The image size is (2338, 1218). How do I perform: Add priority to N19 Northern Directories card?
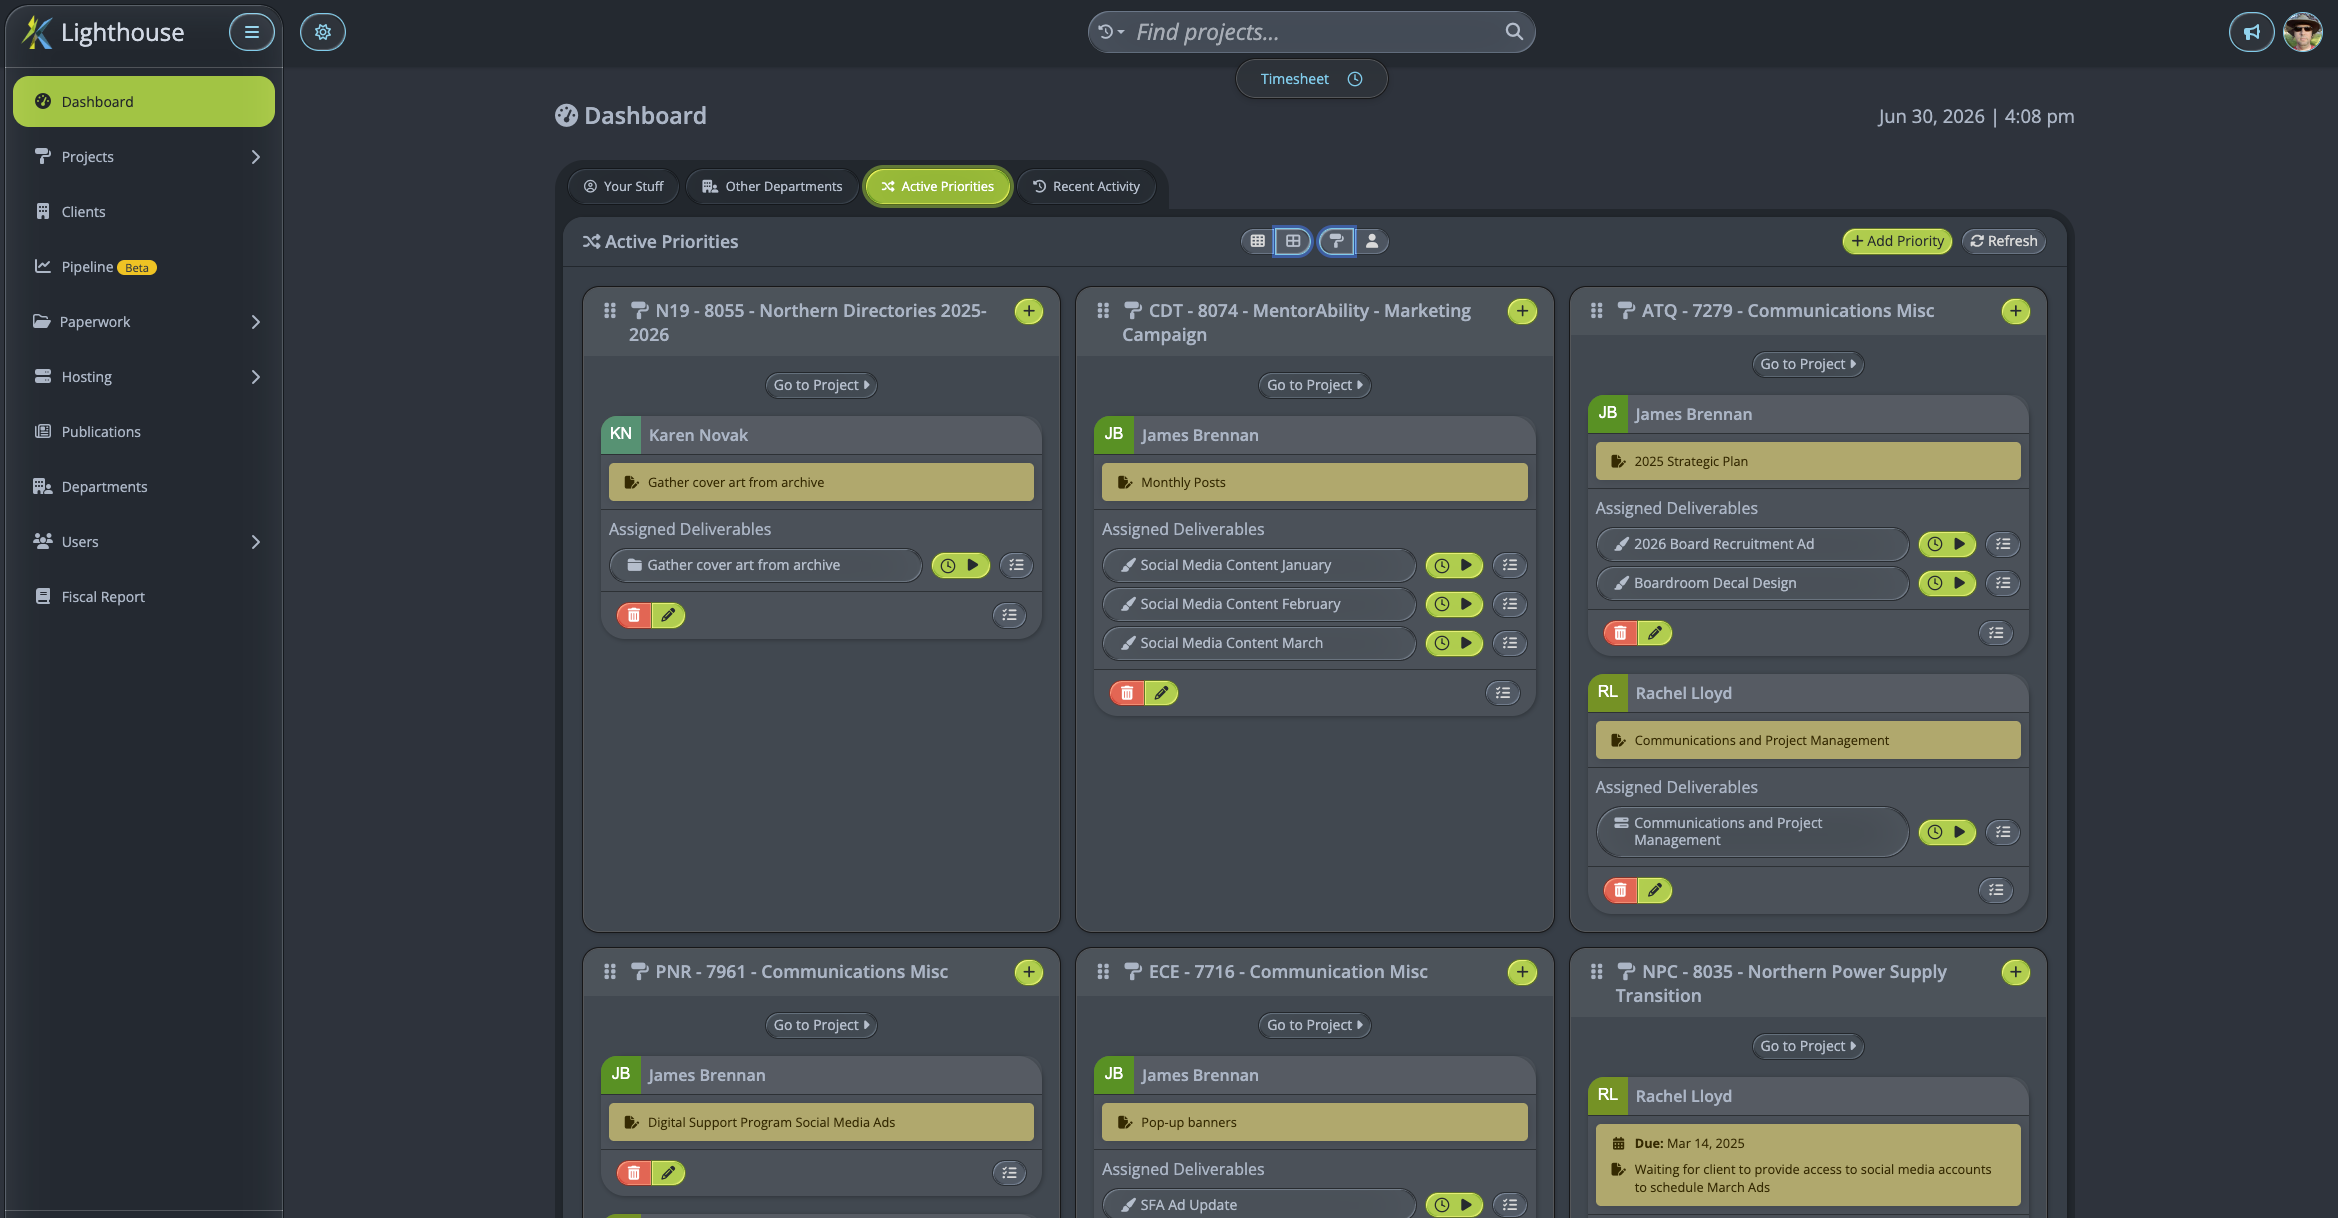click(1028, 312)
